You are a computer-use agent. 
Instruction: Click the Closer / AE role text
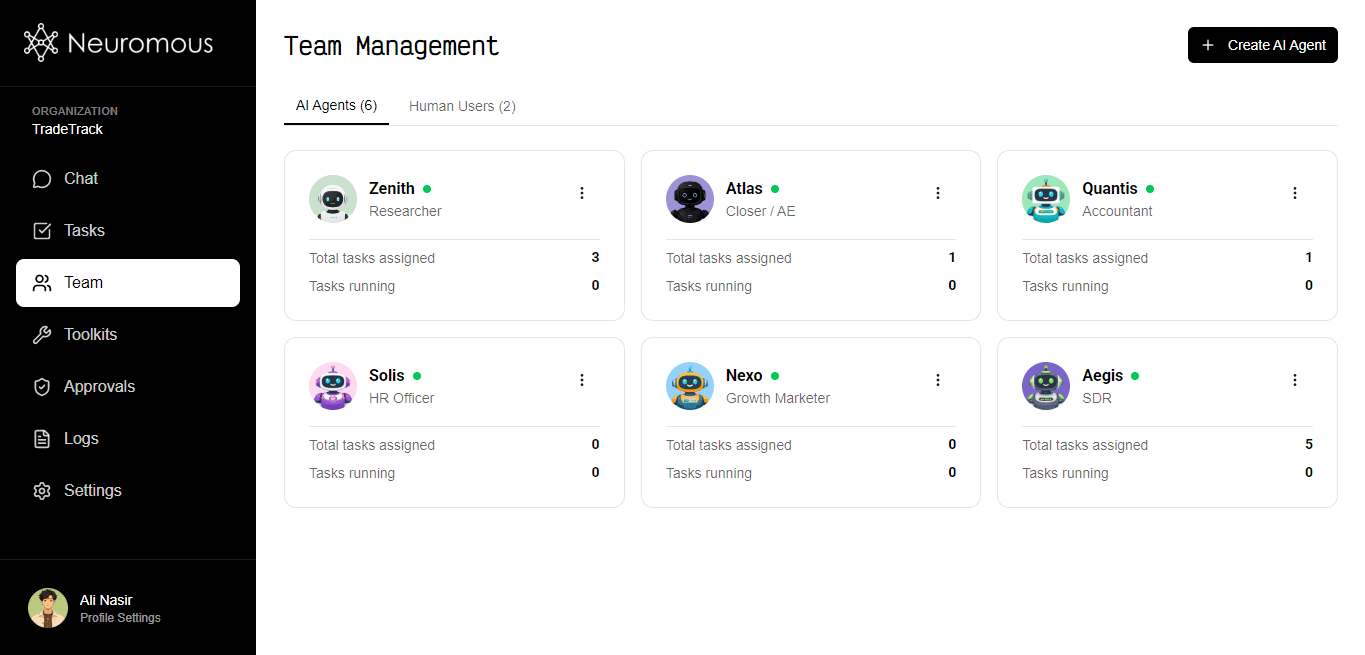pyautogui.click(x=761, y=211)
